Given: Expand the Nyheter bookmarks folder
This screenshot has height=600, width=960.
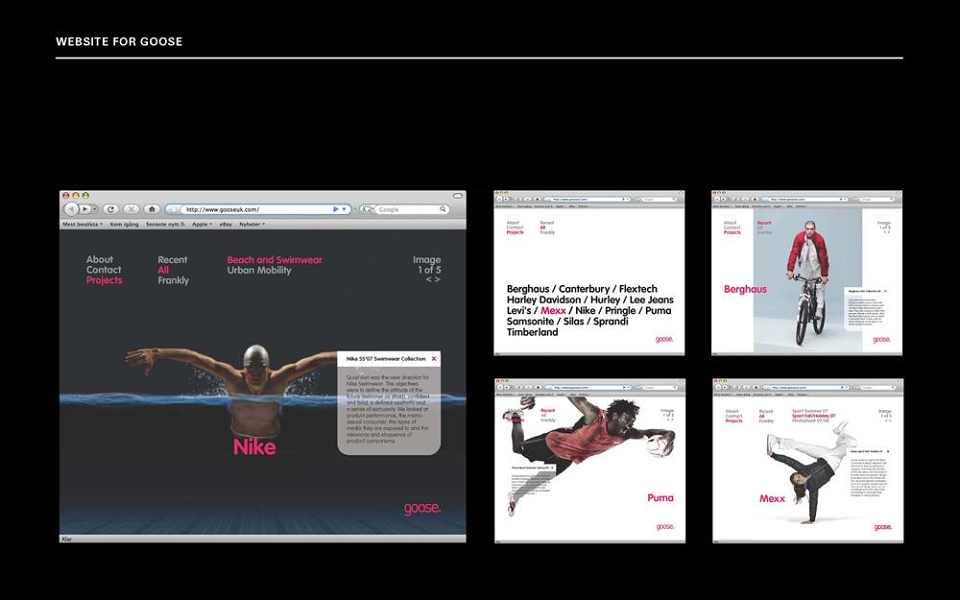Looking at the screenshot, I should 252,225.
